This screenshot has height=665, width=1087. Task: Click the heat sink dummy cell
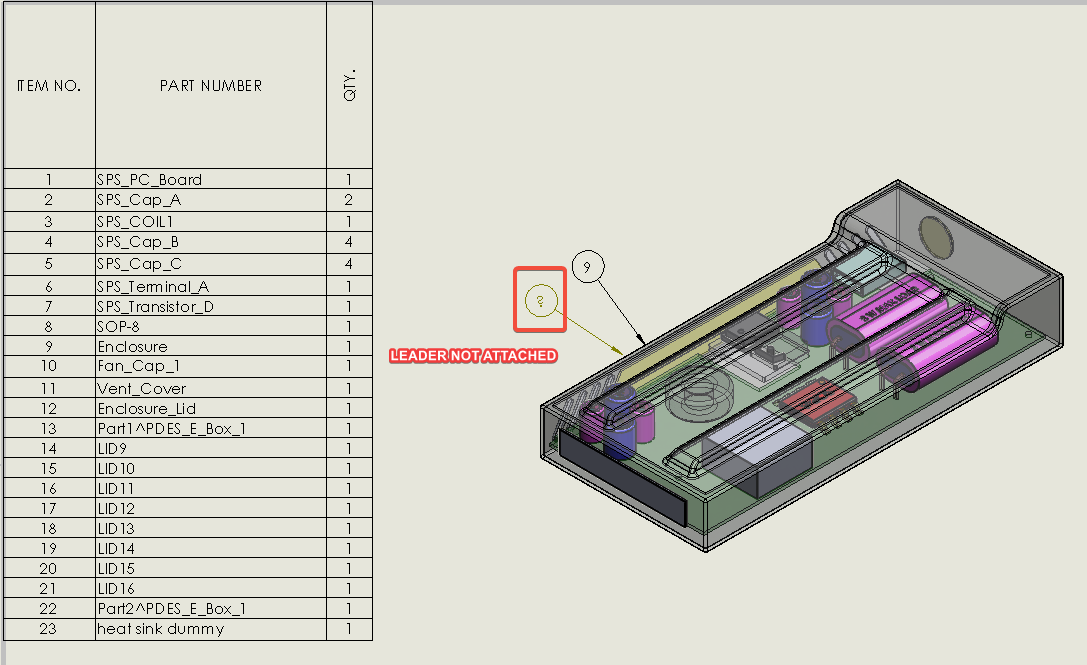[x=211, y=629]
